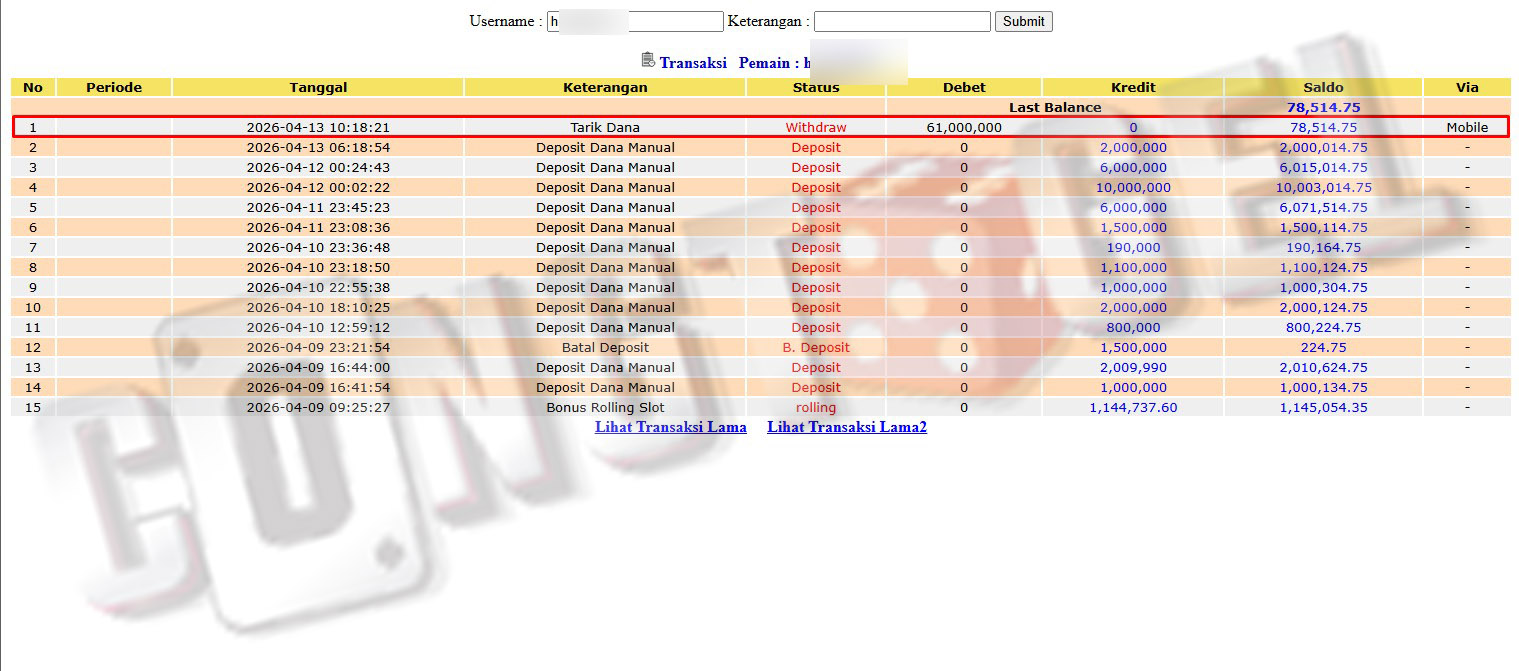Focus the Keterangan text field
1519x671 pixels.
(x=901, y=21)
